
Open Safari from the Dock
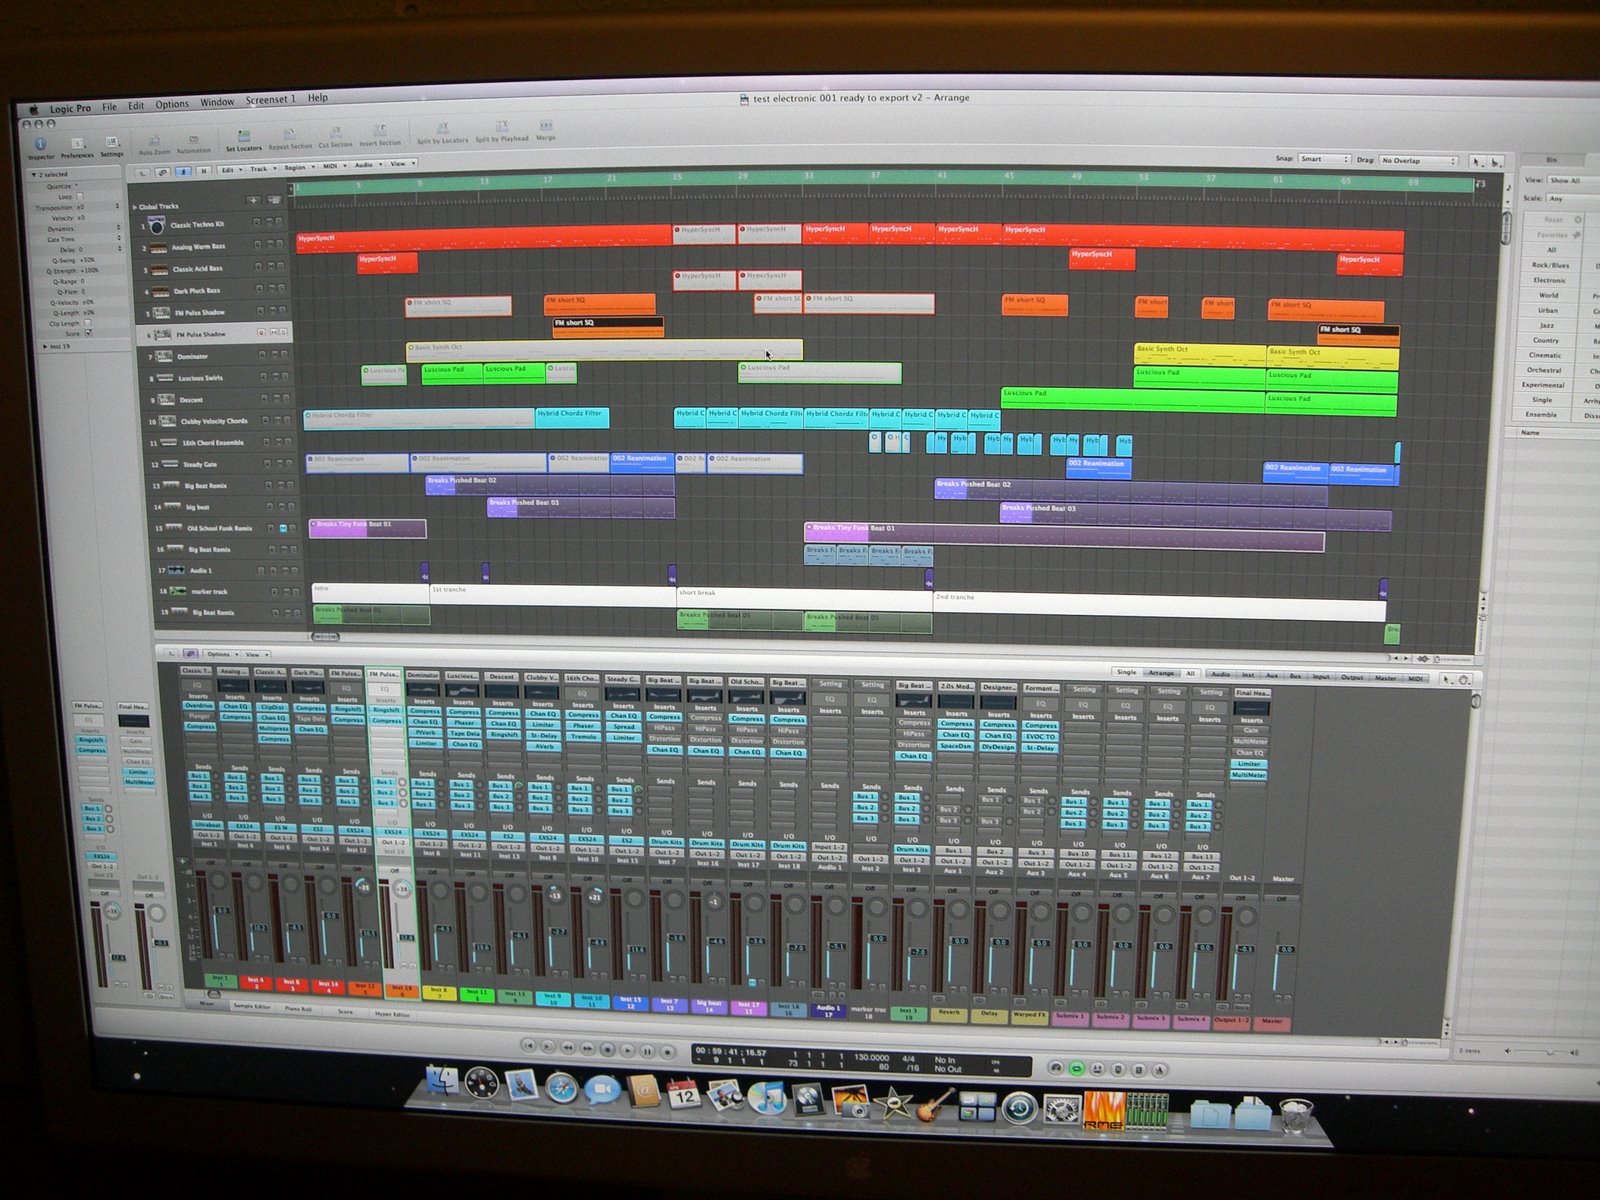click(x=561, y=1087)
